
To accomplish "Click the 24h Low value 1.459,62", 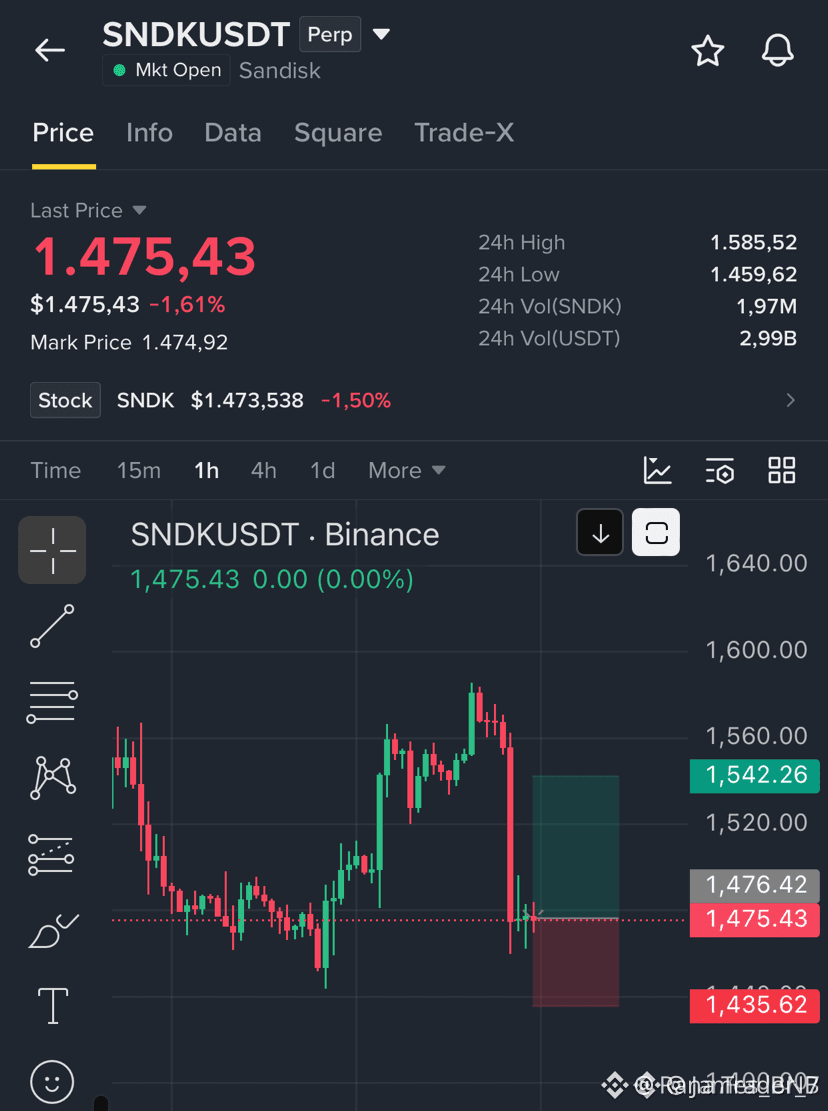I will tap(753, 274).
